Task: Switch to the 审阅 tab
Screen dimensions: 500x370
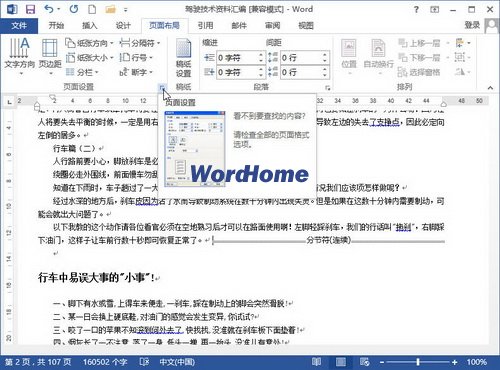Action: coord(272,25)
